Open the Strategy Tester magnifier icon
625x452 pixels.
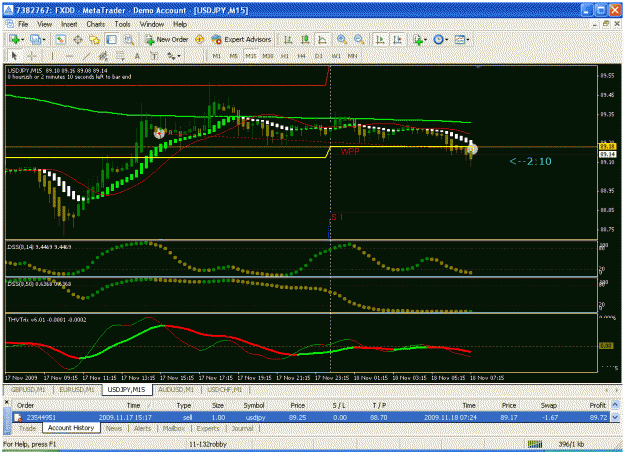(128, 39)
